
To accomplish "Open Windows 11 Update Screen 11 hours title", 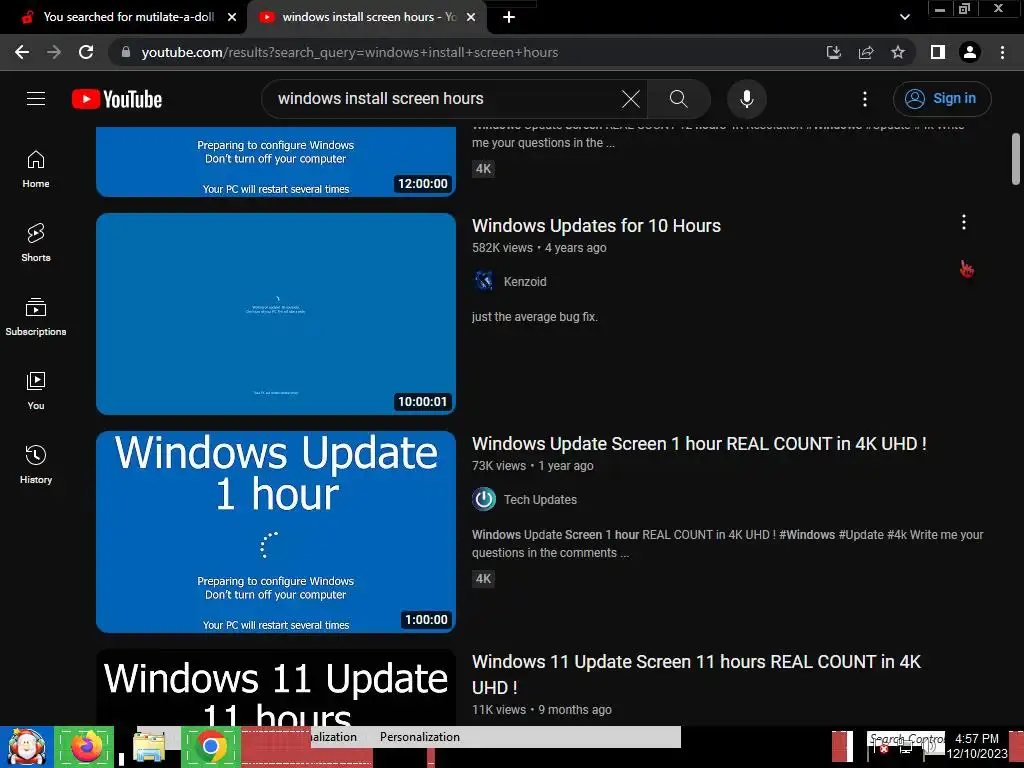I will [696, 675].
